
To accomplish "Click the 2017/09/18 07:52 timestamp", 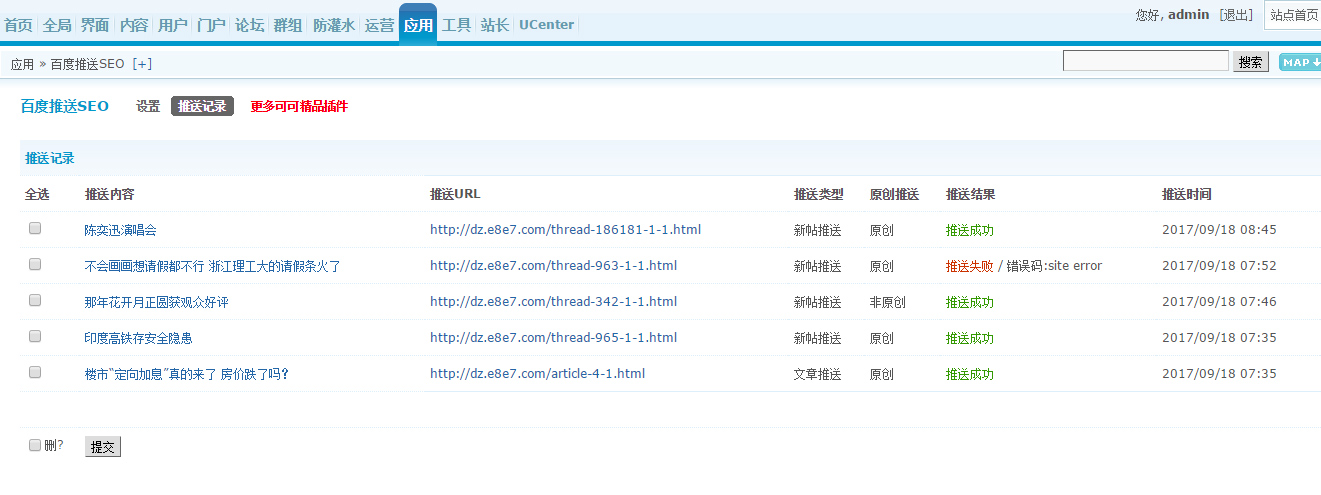I will point(1219,265).
